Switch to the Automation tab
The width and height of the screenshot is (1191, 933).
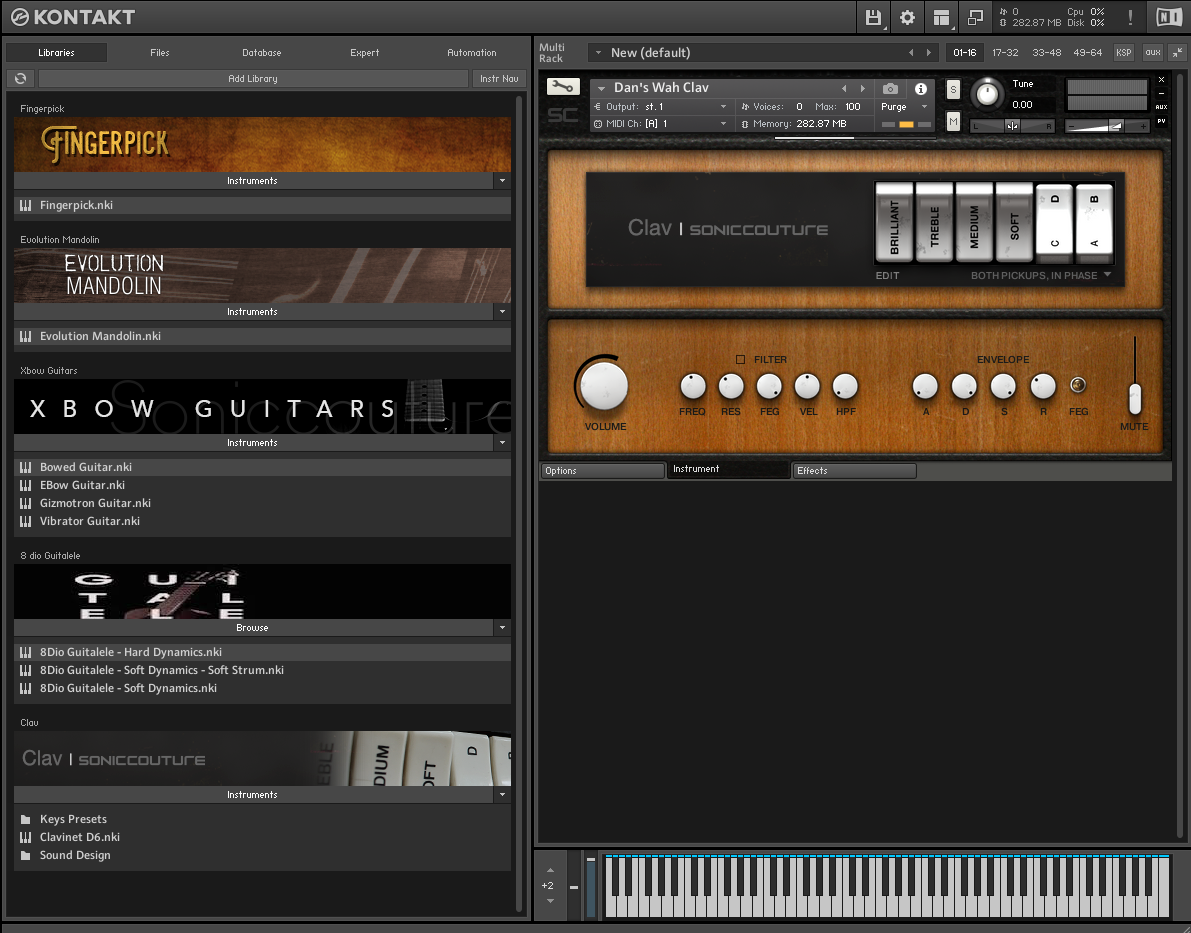[472, 52]
